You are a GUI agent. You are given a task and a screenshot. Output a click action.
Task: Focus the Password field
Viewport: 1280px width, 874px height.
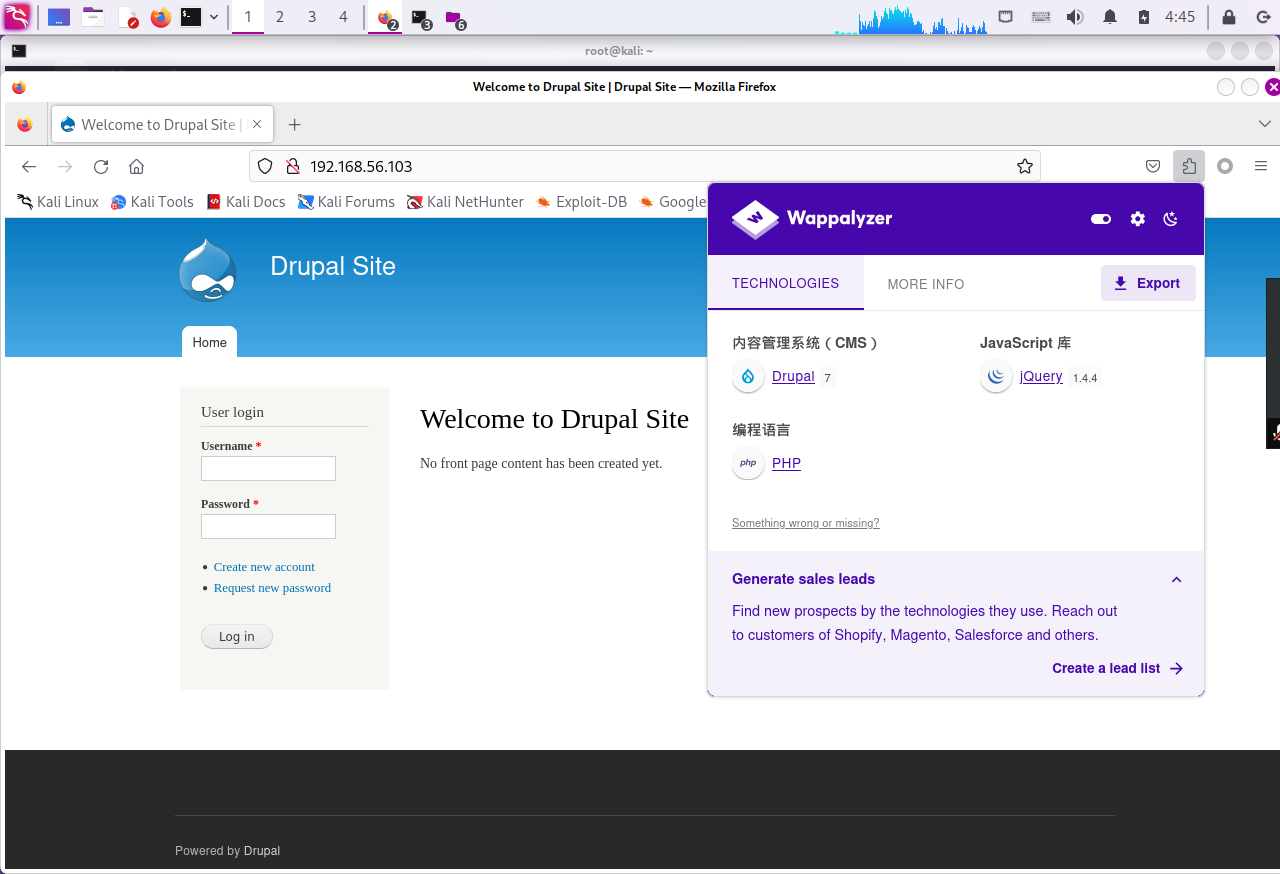point(268,526)
